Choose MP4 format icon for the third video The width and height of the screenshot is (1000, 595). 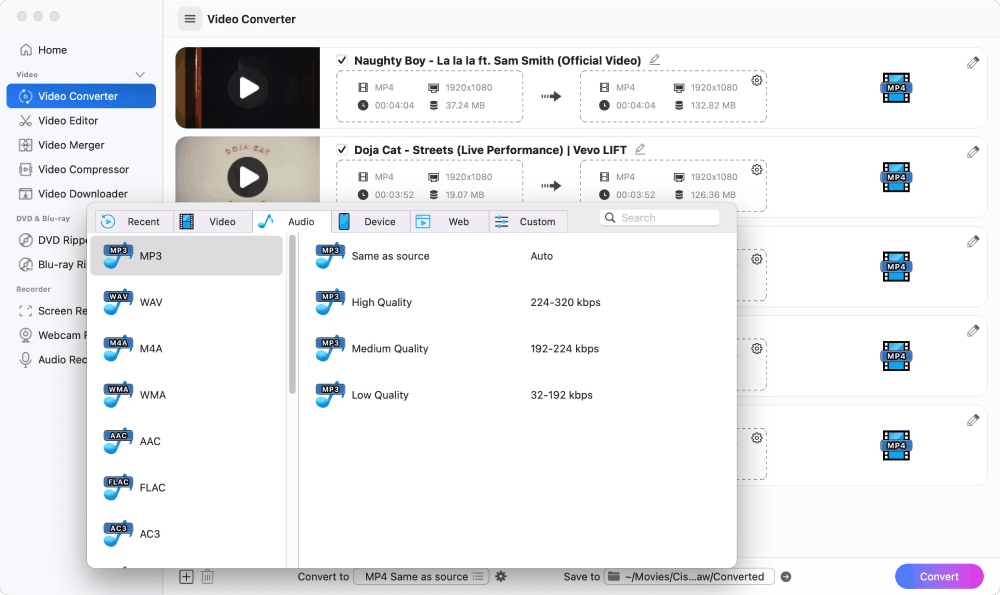pyautogui.click(x=896, y=267)
